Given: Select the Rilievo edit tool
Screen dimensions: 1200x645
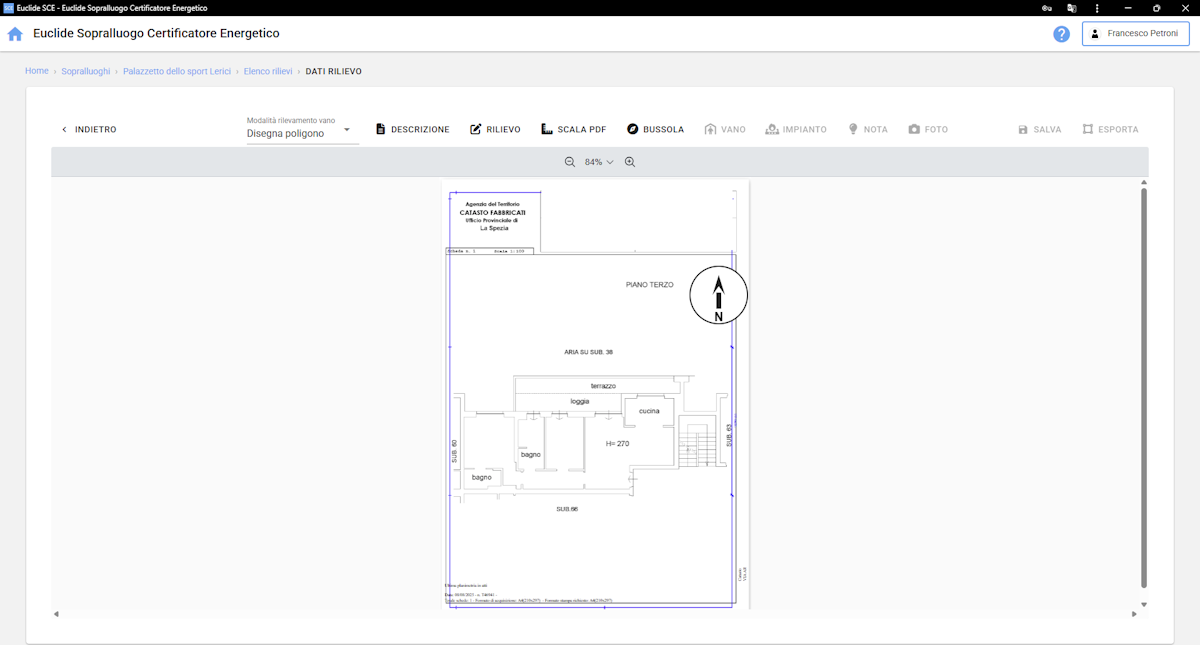Looking at the screenshot, I should 495,130.
